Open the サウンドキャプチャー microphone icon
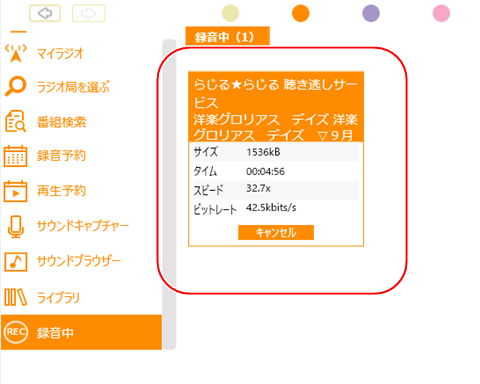Screen dimensions: 480x384 point(16,226)
